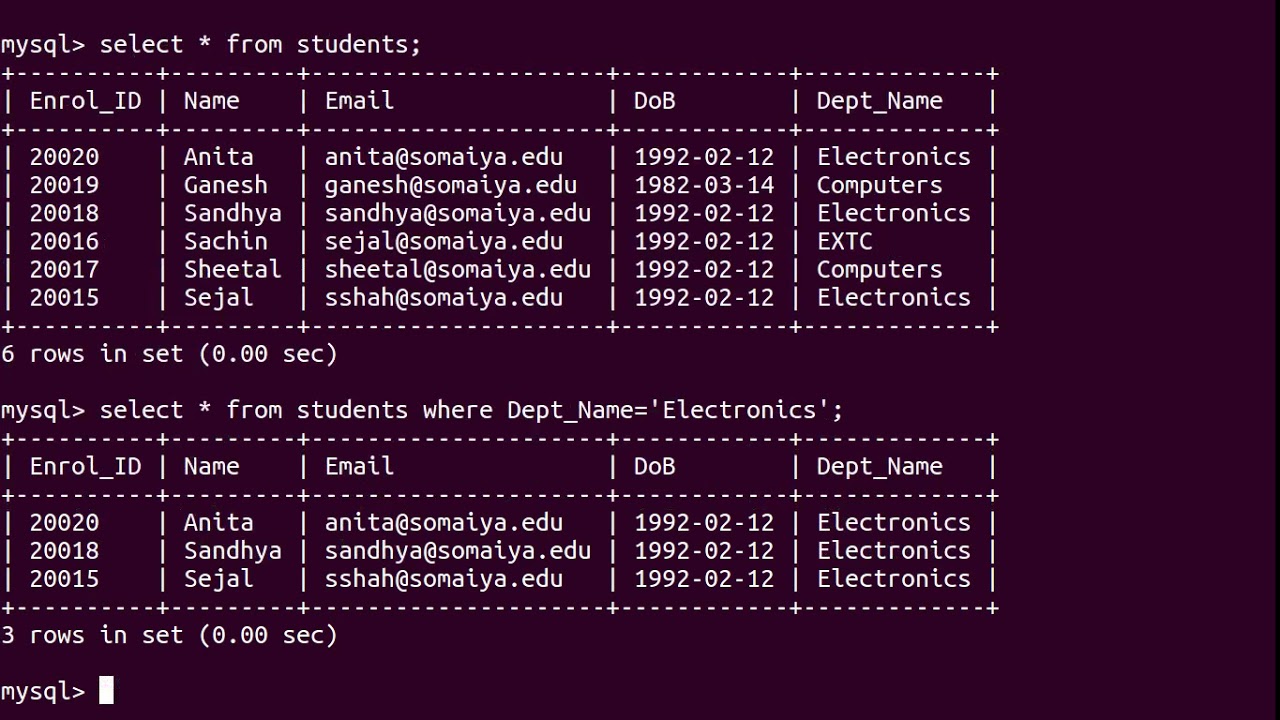The image size is (1280, 720).
Task: Click the '3 rows in set' status message
Action: (169, 635)
